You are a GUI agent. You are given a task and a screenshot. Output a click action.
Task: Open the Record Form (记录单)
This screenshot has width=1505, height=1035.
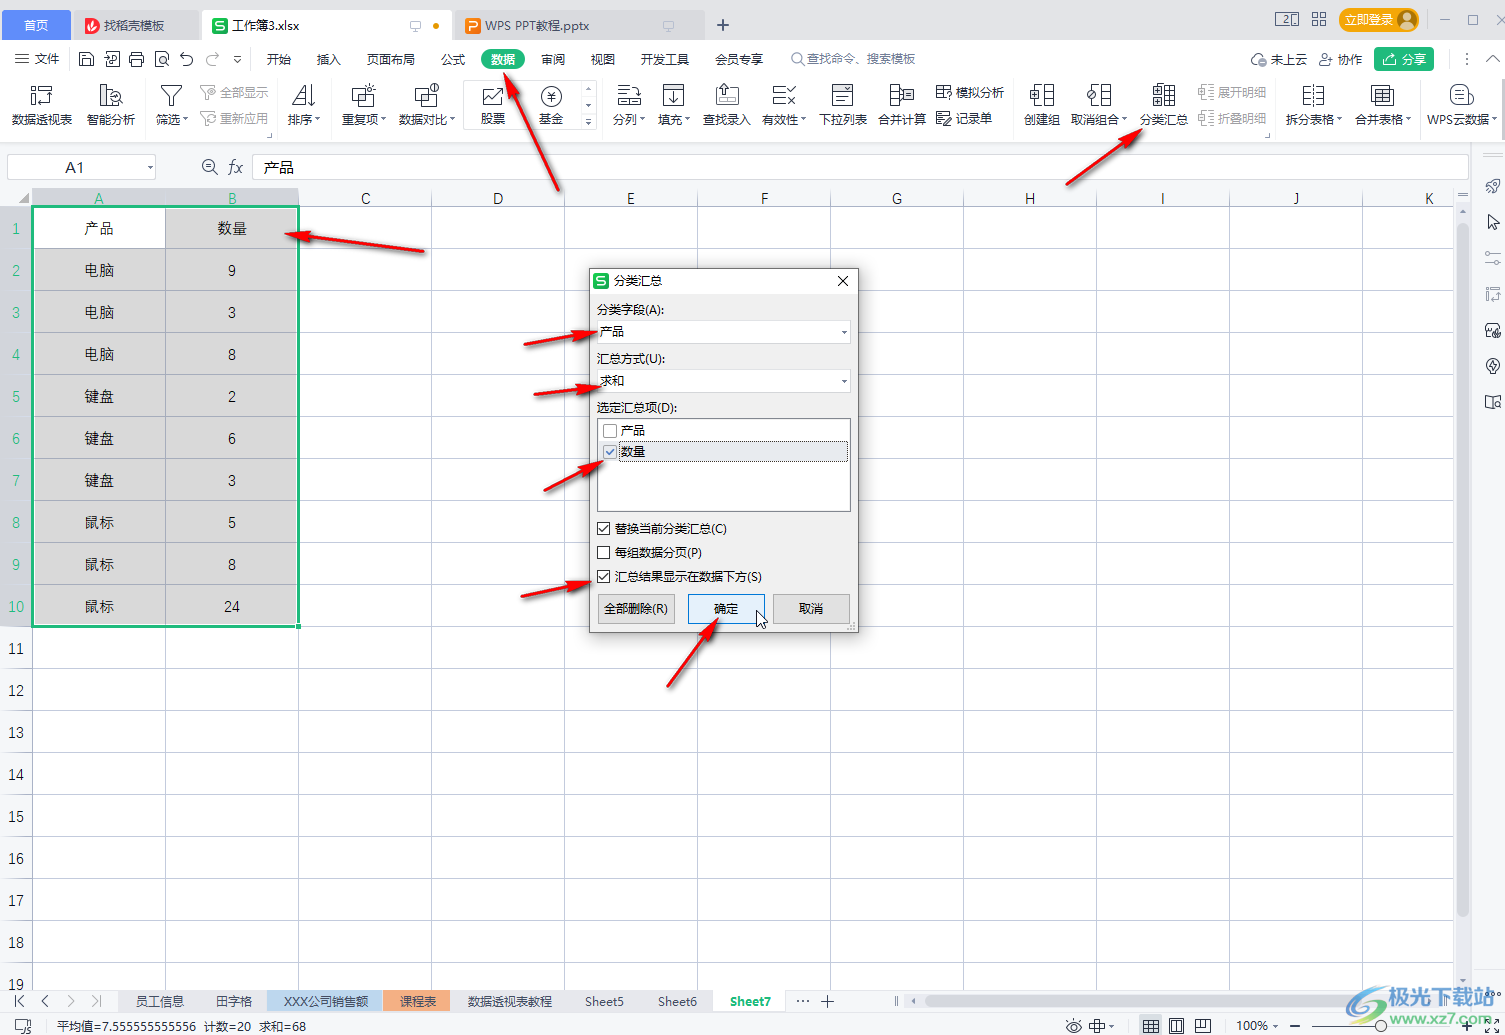pyautogui.click(x=964, y=118)
